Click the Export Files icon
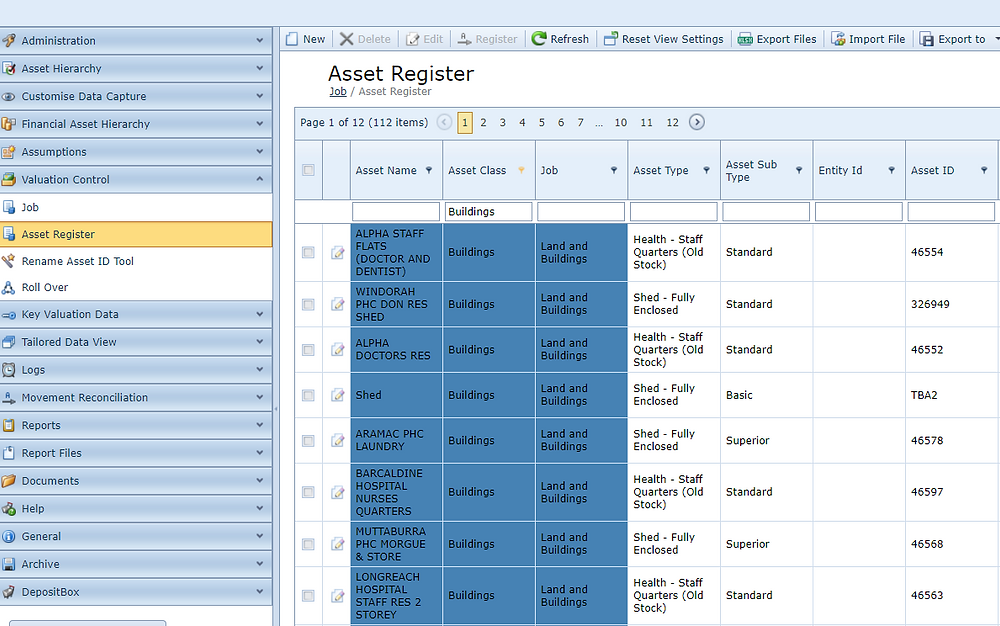The width and height of the screenshot is (1000, 626). pyautogui.click(x=745, y=40)
